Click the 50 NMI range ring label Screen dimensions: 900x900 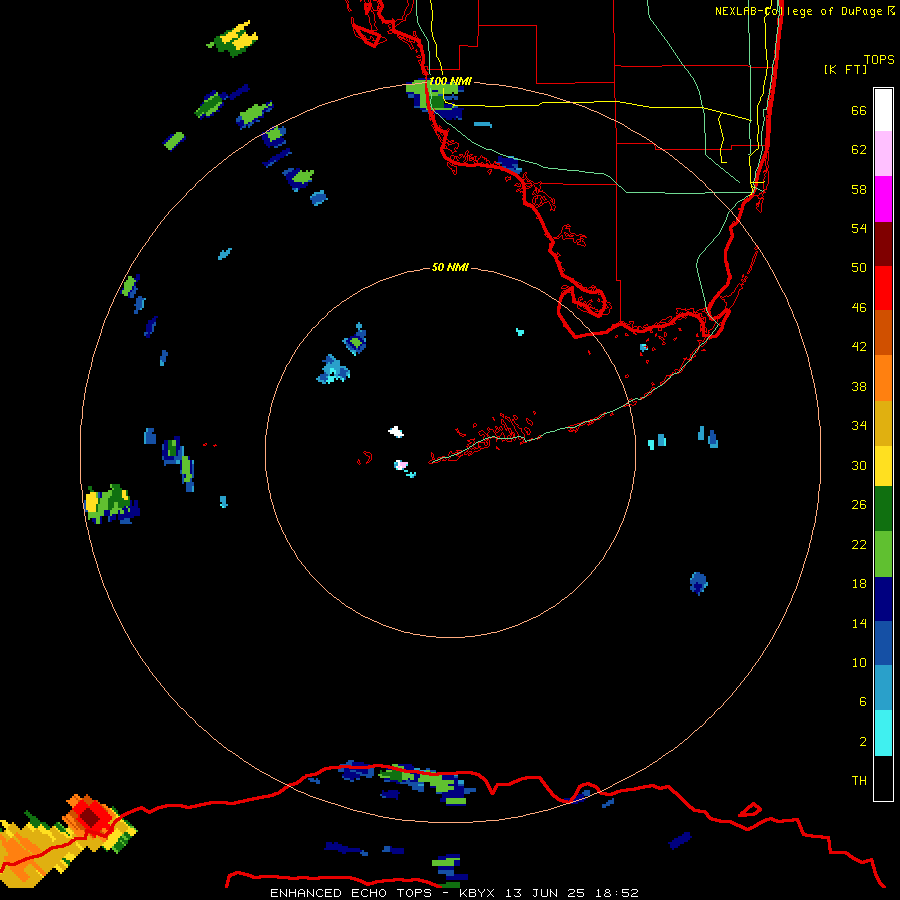pos(449,267)
